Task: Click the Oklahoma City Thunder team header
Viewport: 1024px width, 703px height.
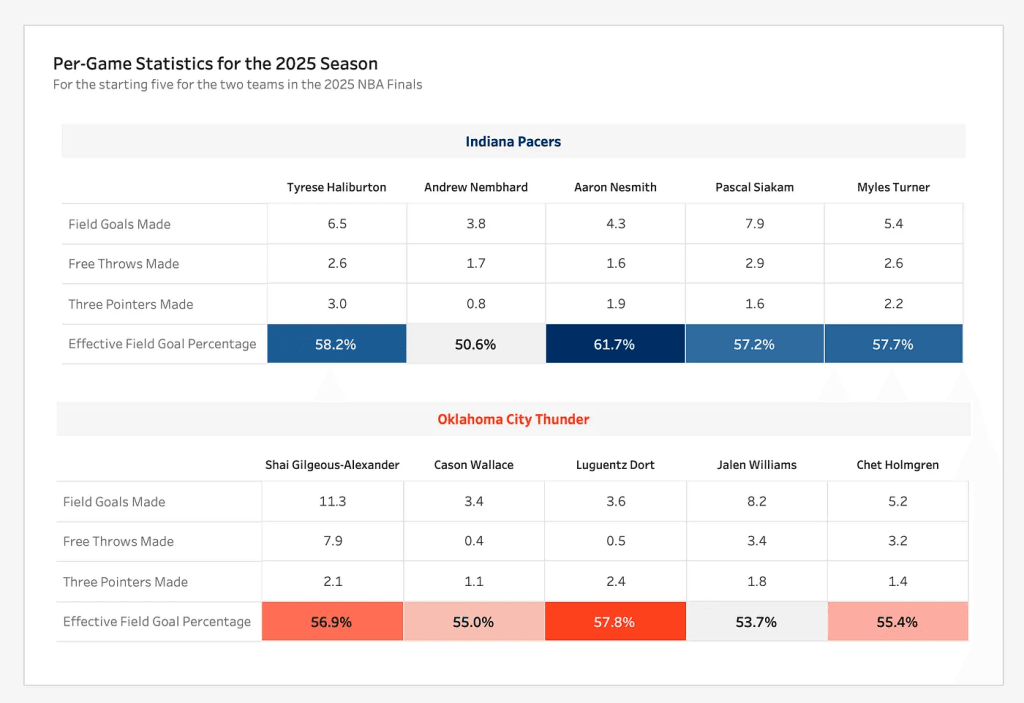Action: tap(513, 419)
